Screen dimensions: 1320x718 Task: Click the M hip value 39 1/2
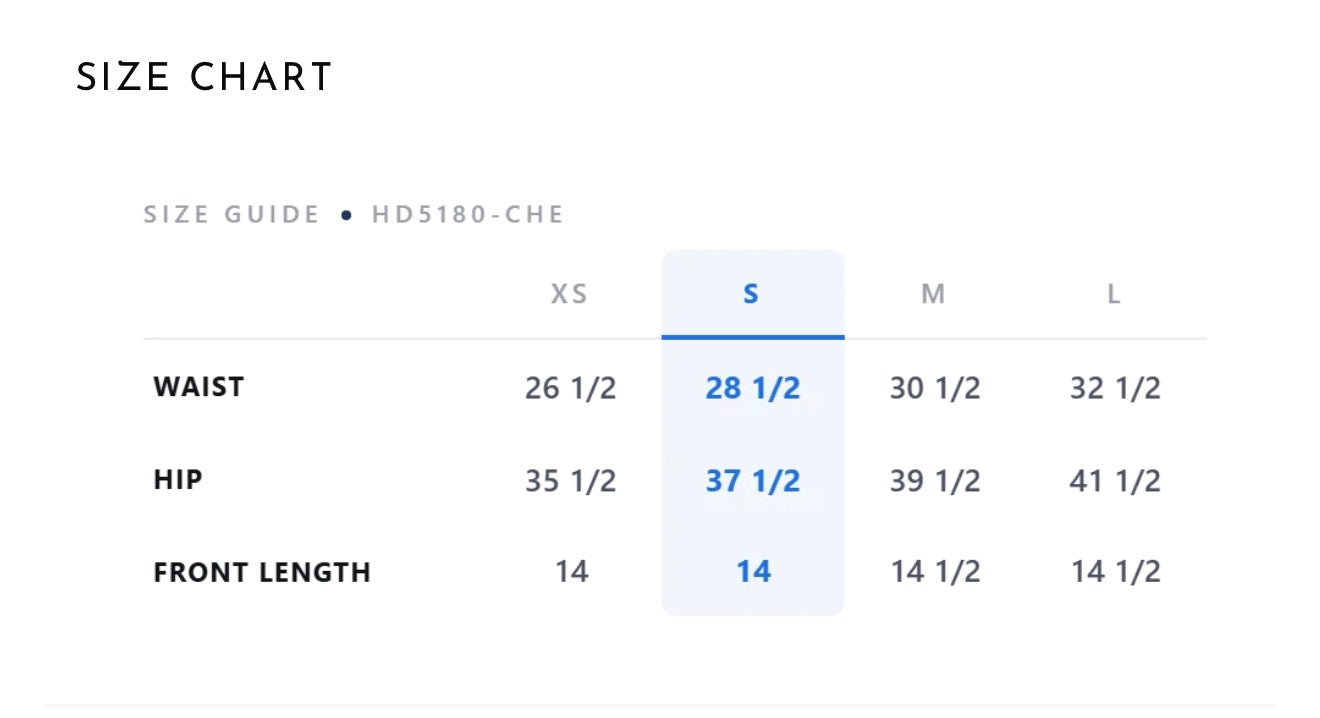point(935,481)
